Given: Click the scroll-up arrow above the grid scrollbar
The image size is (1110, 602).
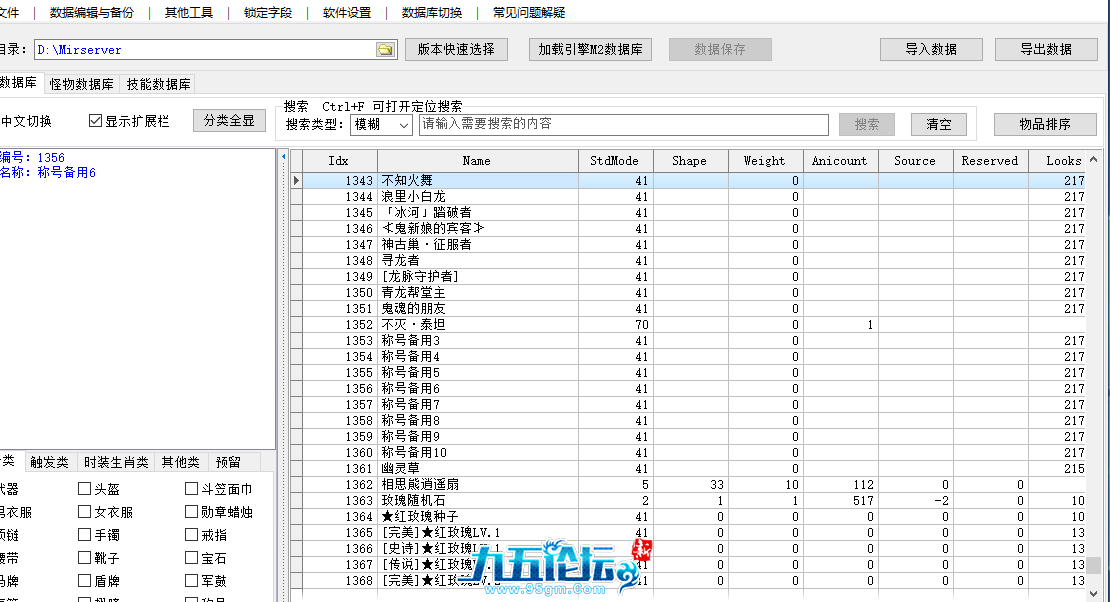Looking at the screenshot, I should tap(1094, 160).
